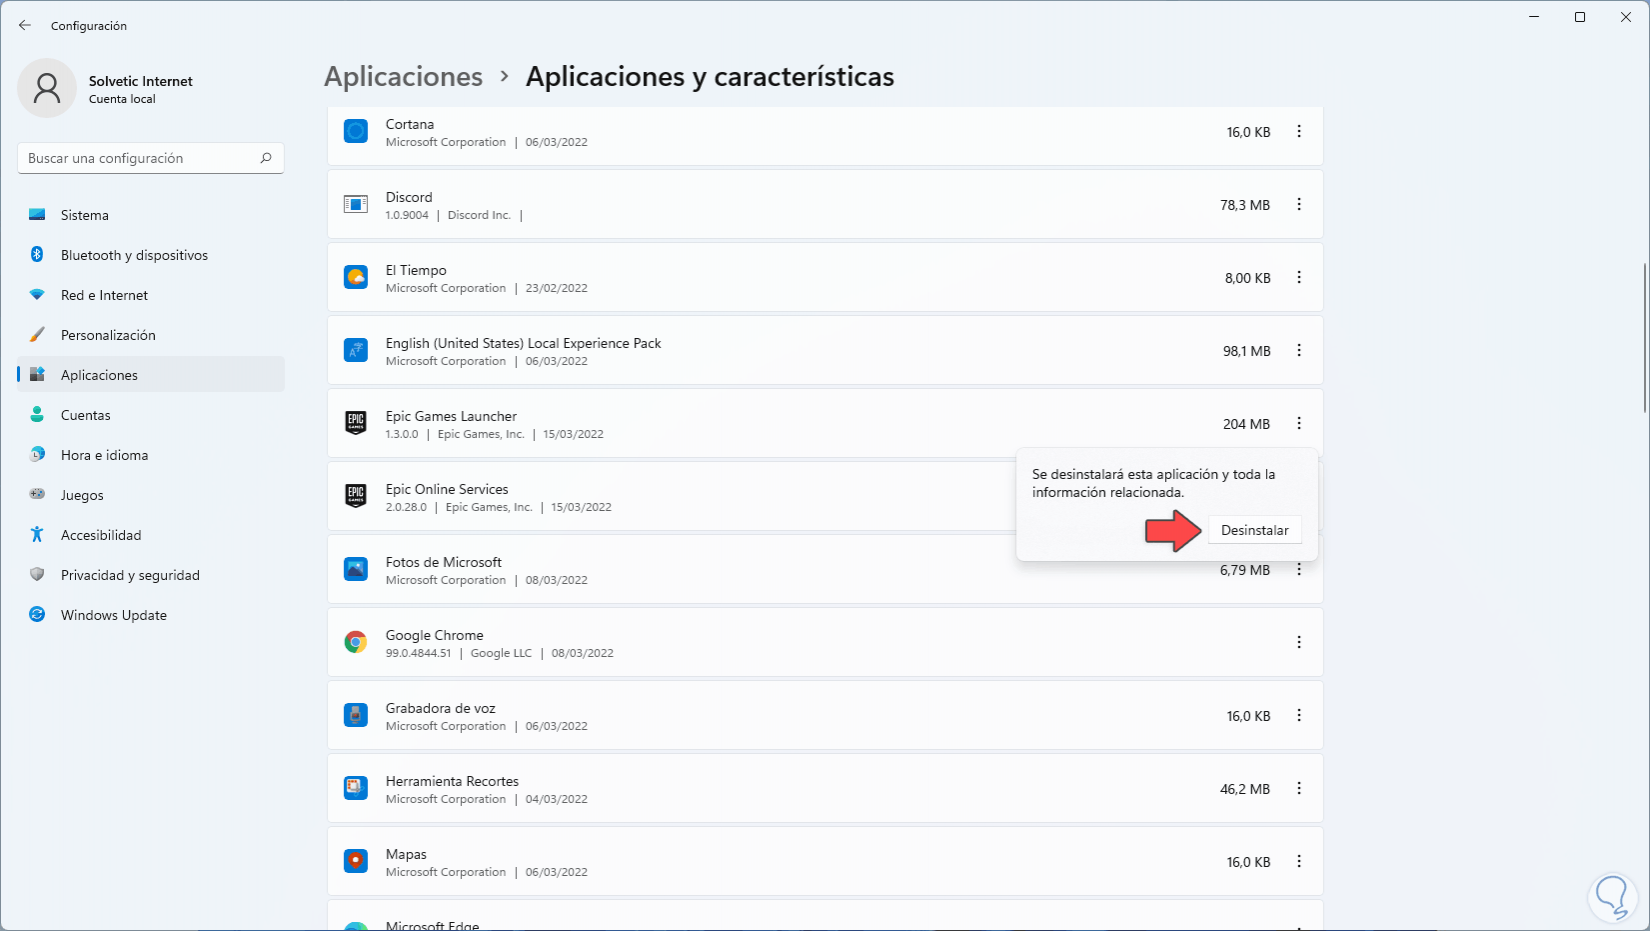Click the 204 MB size value

1246,424
